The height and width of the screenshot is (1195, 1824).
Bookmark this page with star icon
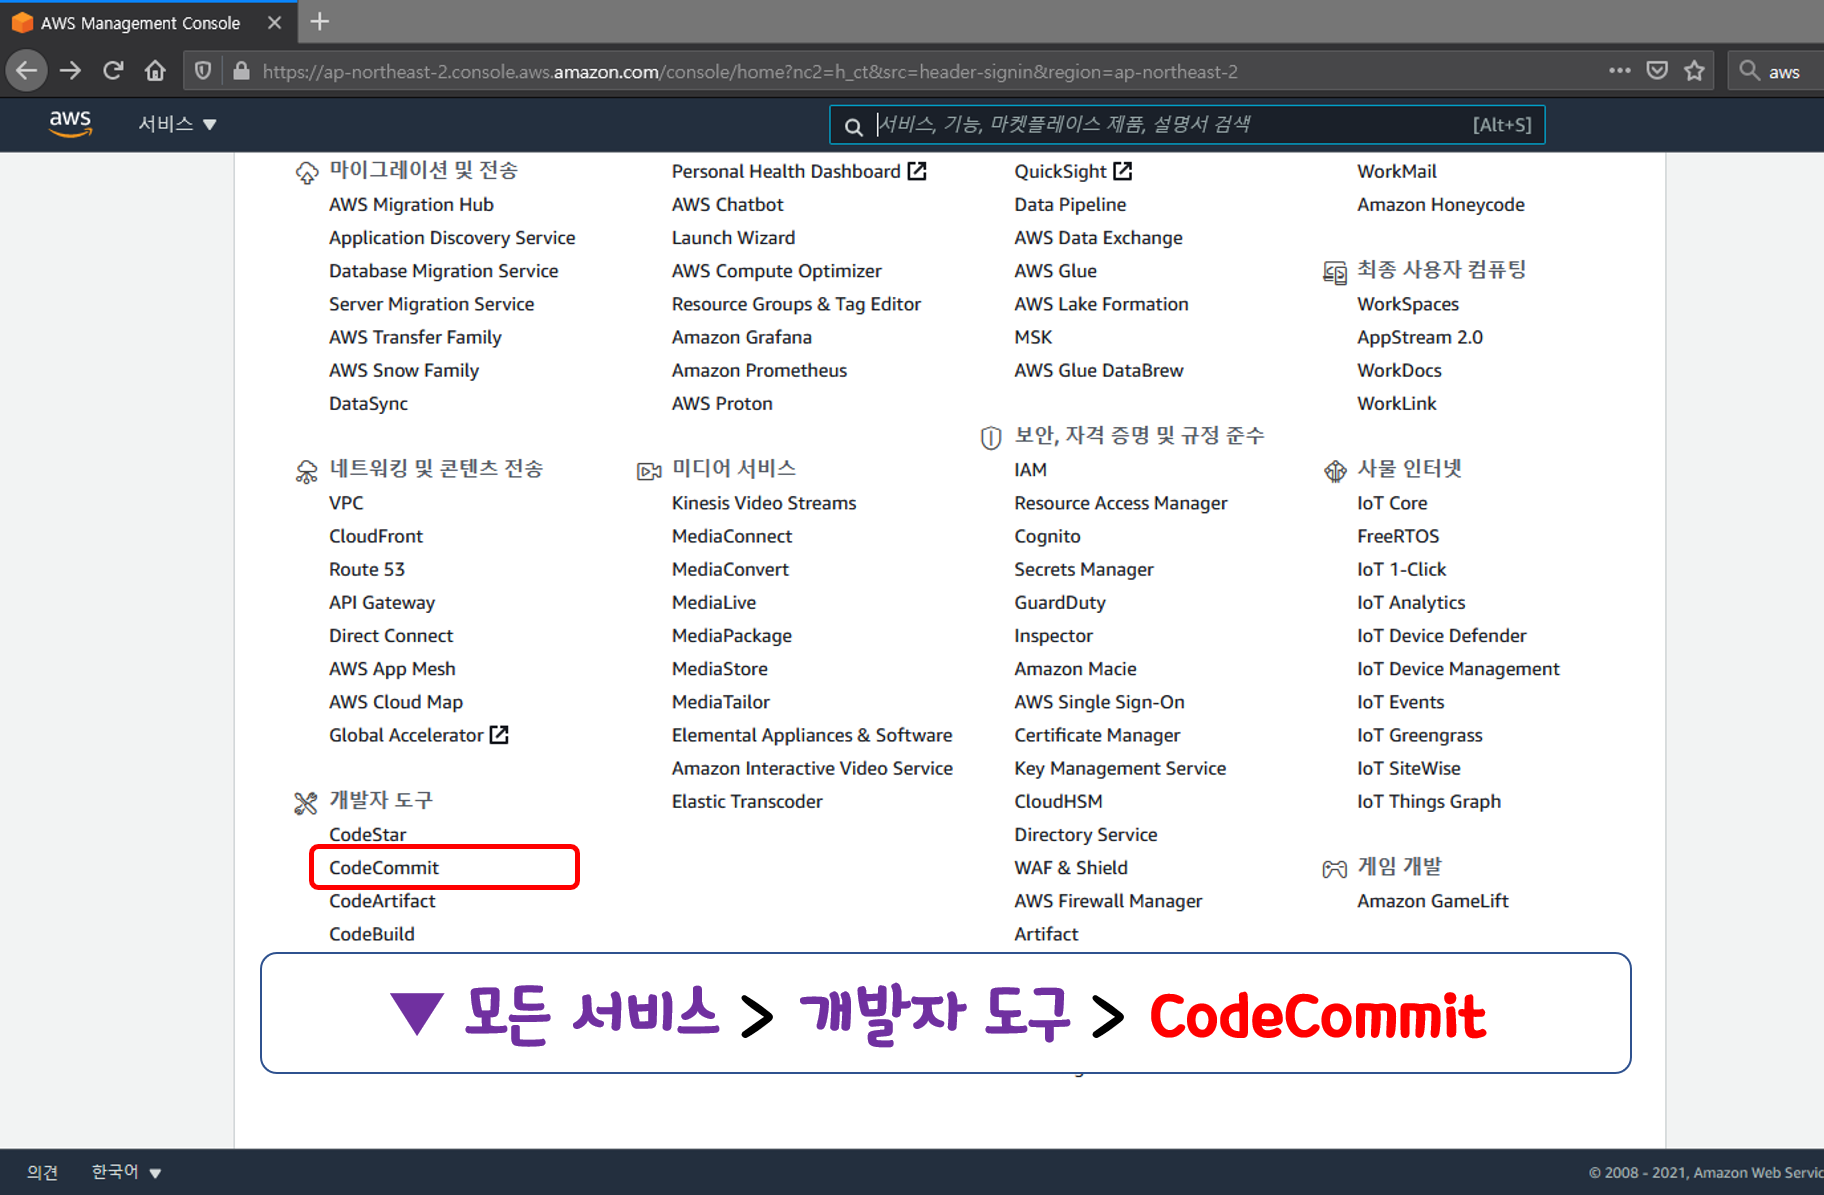pos(1694,71)
